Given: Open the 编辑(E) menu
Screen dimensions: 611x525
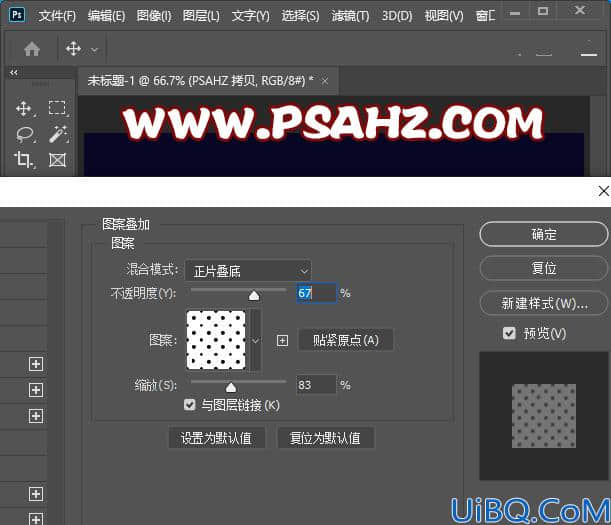Looking at the screenshot, I should (x=106, y=16).
